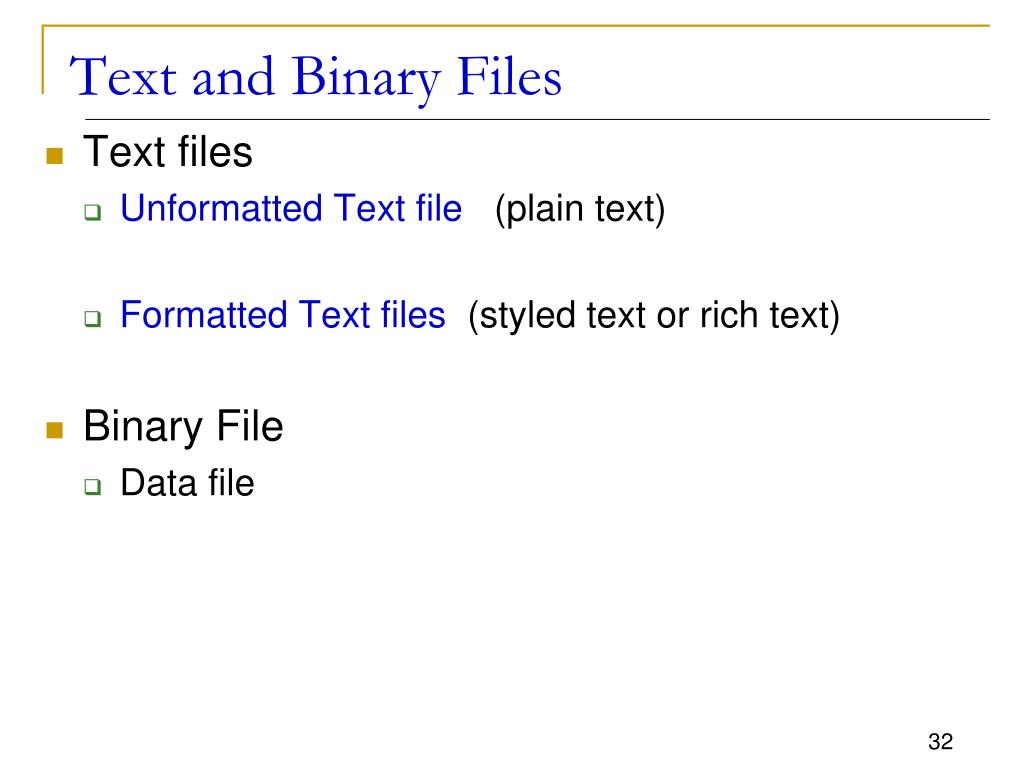Click the "Text files" heading
The image size is (1024, 768).
click(x=168, y=152)
